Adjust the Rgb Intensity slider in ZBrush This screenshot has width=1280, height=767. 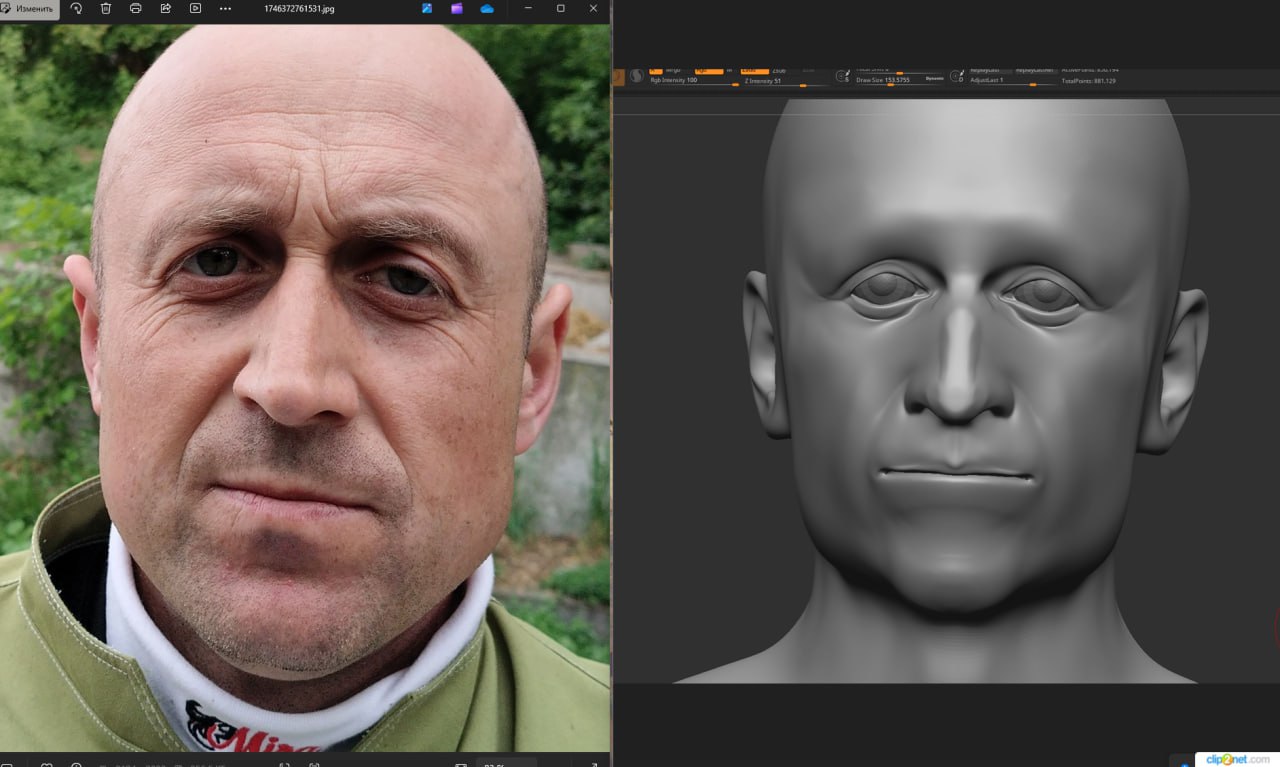coord(696,81)
